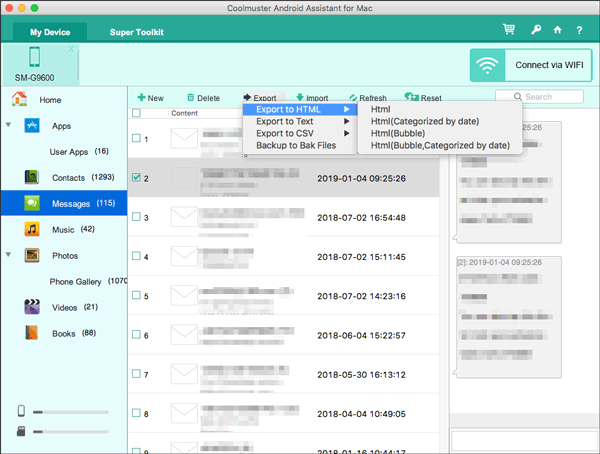The height and width of the screenshot is (454, 600).
Task: Click the Import toolbar button
Action: [x=312, y=98]
